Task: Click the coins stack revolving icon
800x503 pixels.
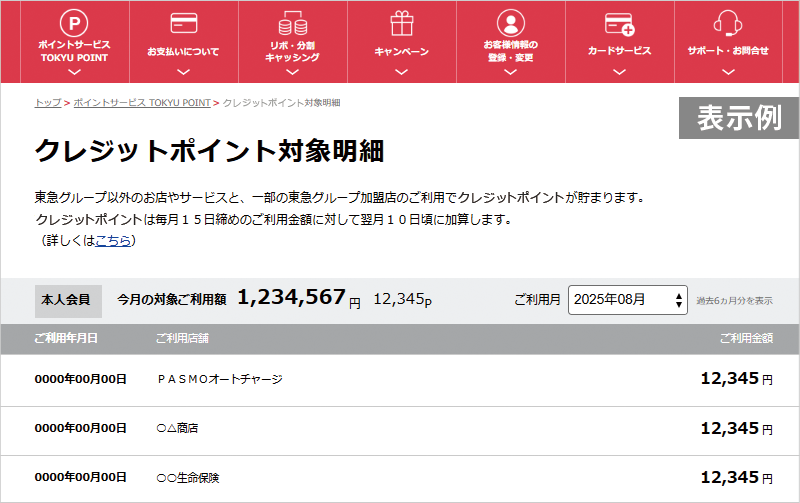Action: (x=292, y=22)
